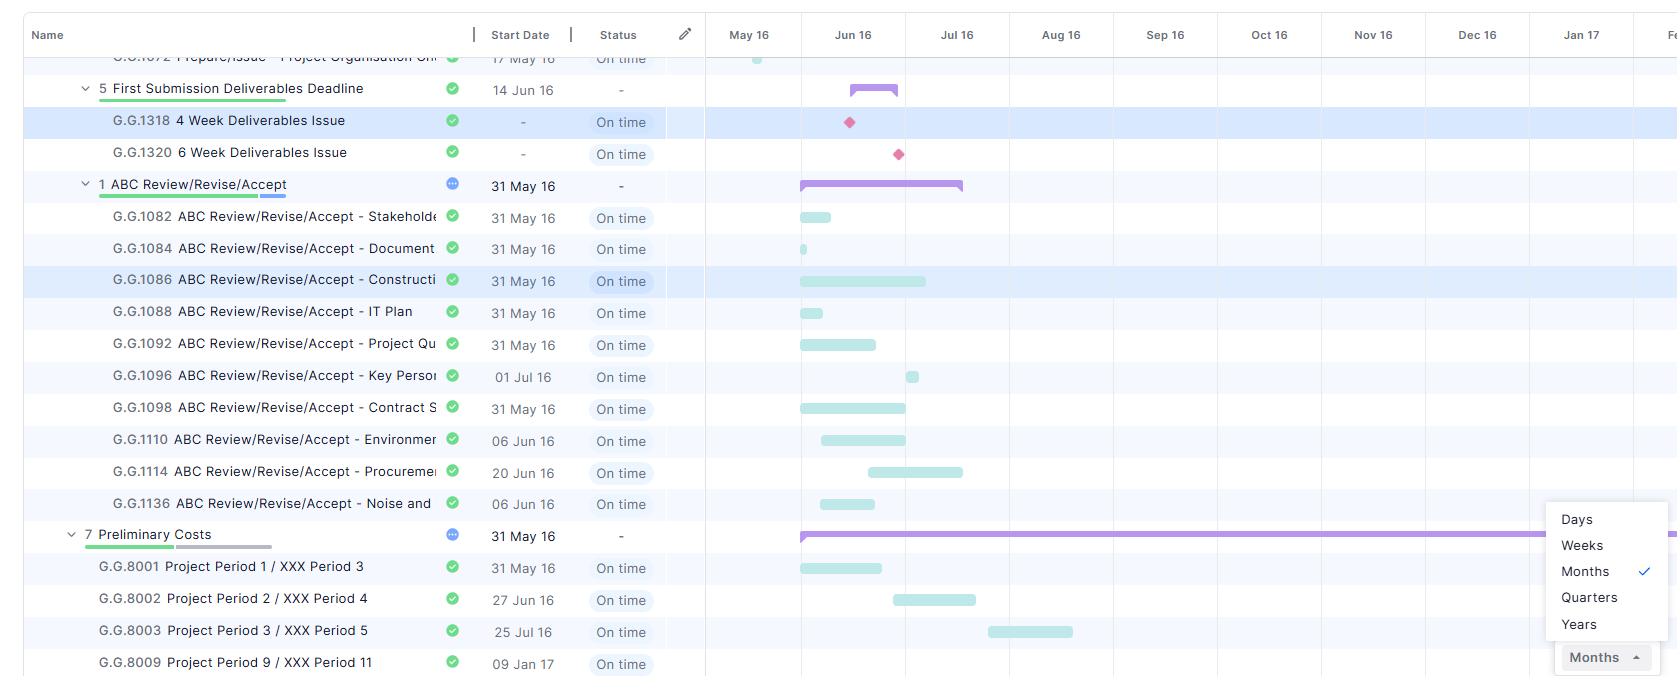The width and height of the screenshot is (1677, 676).
Task: Click On time status of G.G.8002
Action: [621, 601]
